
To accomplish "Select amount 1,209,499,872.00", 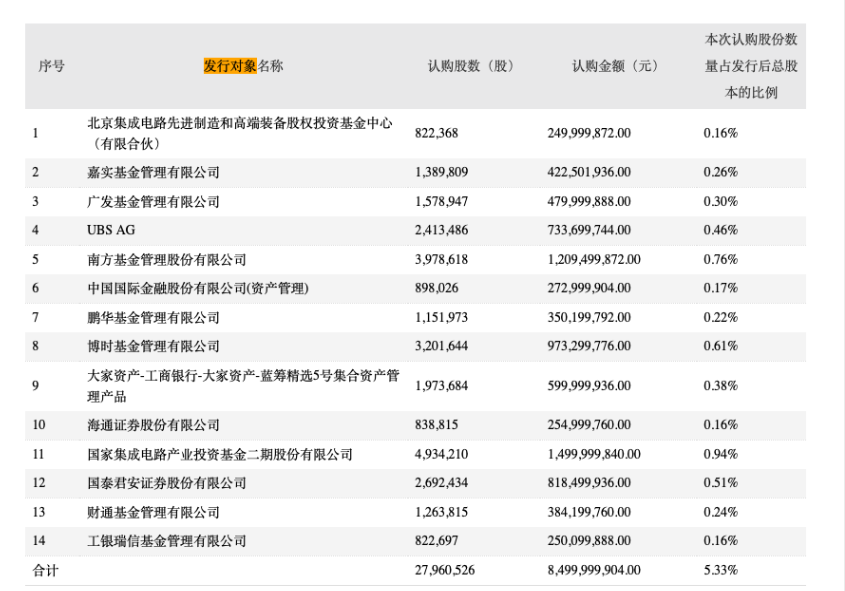I will 594,260.
